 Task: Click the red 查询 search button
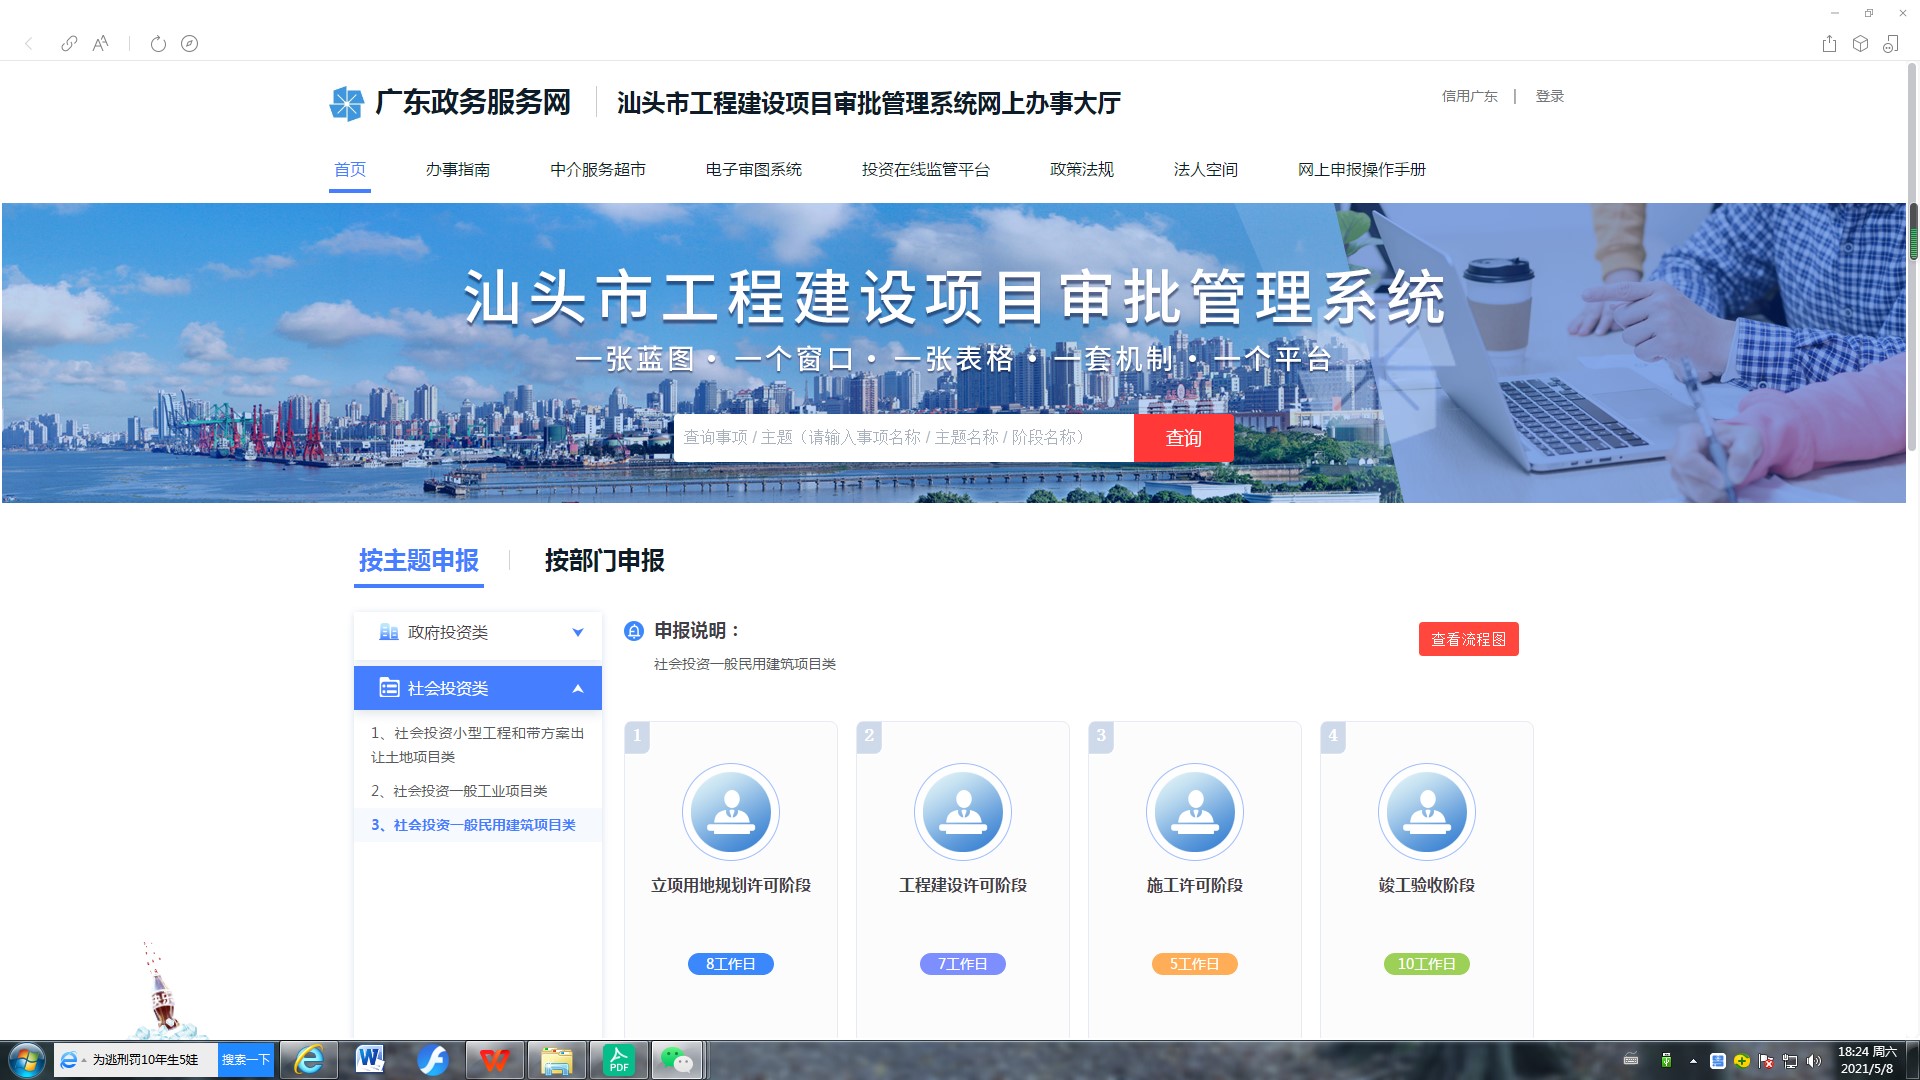pyautogui.click(x=1183, y=438)
